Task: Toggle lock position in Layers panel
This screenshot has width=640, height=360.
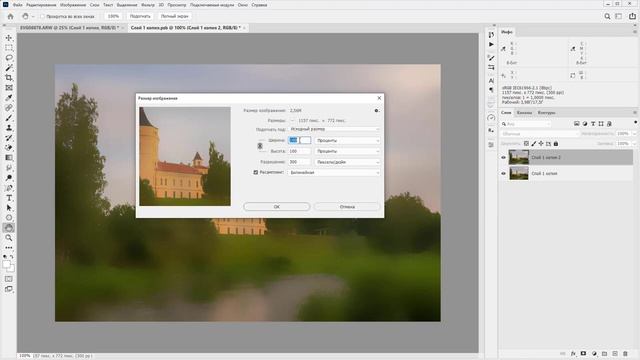Action: pos(541,144)
